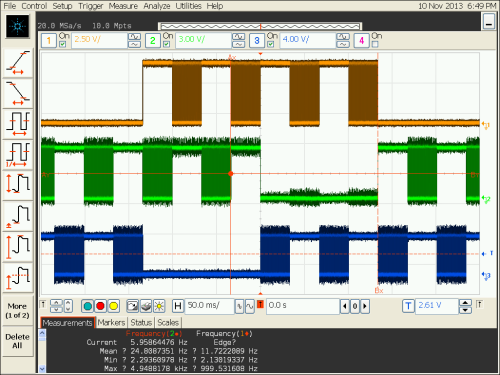Click the 0.0 s horizontal position field
500x375 pixels.
(x=303, y=306)
